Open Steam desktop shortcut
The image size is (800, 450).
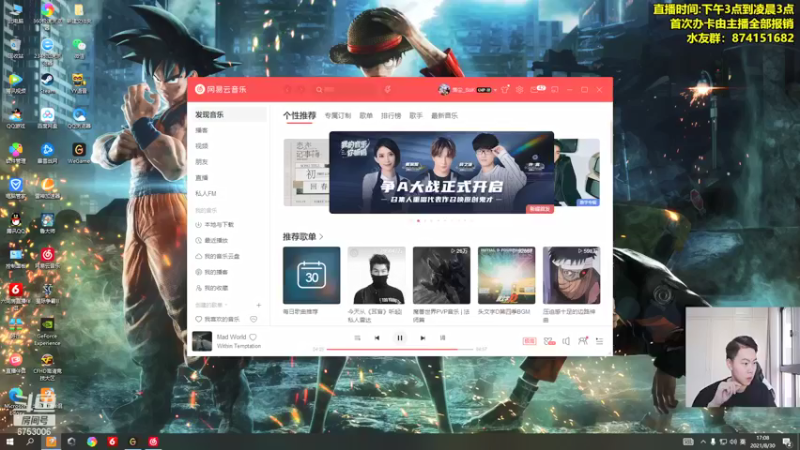pos(47,82)
